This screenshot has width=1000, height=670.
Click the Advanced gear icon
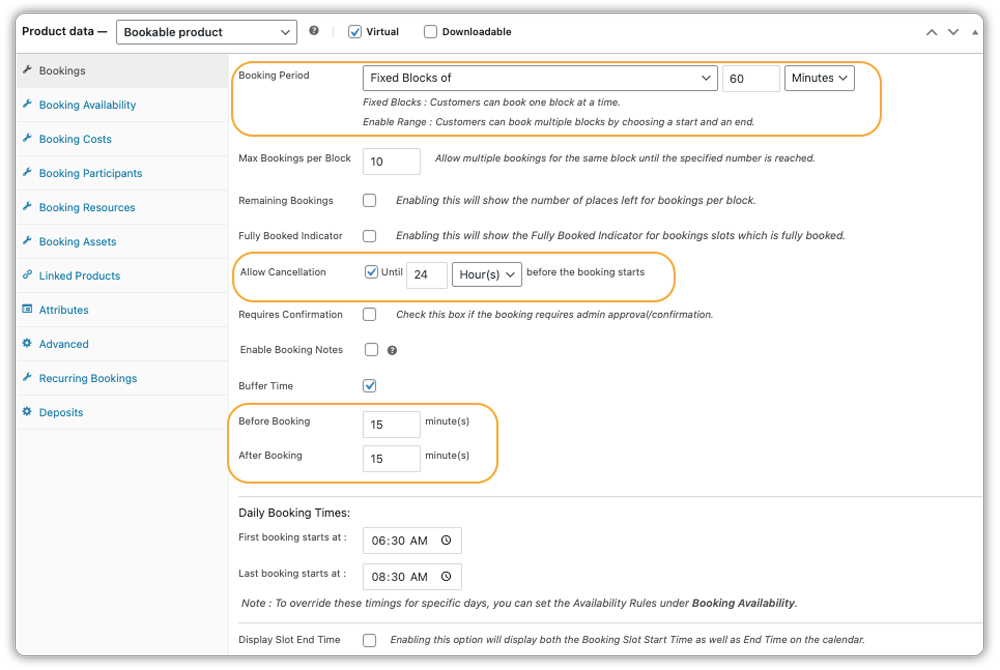click(x=30, y=344)
